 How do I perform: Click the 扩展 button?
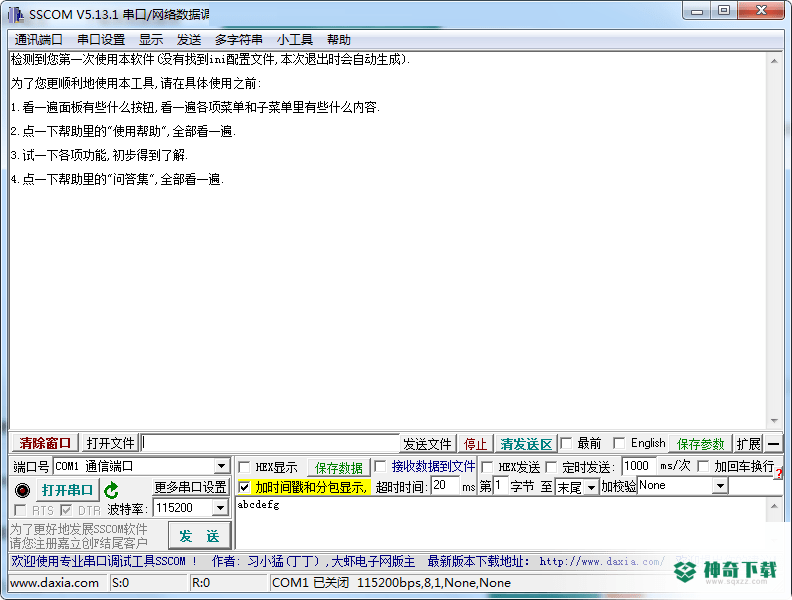point(748,444)
